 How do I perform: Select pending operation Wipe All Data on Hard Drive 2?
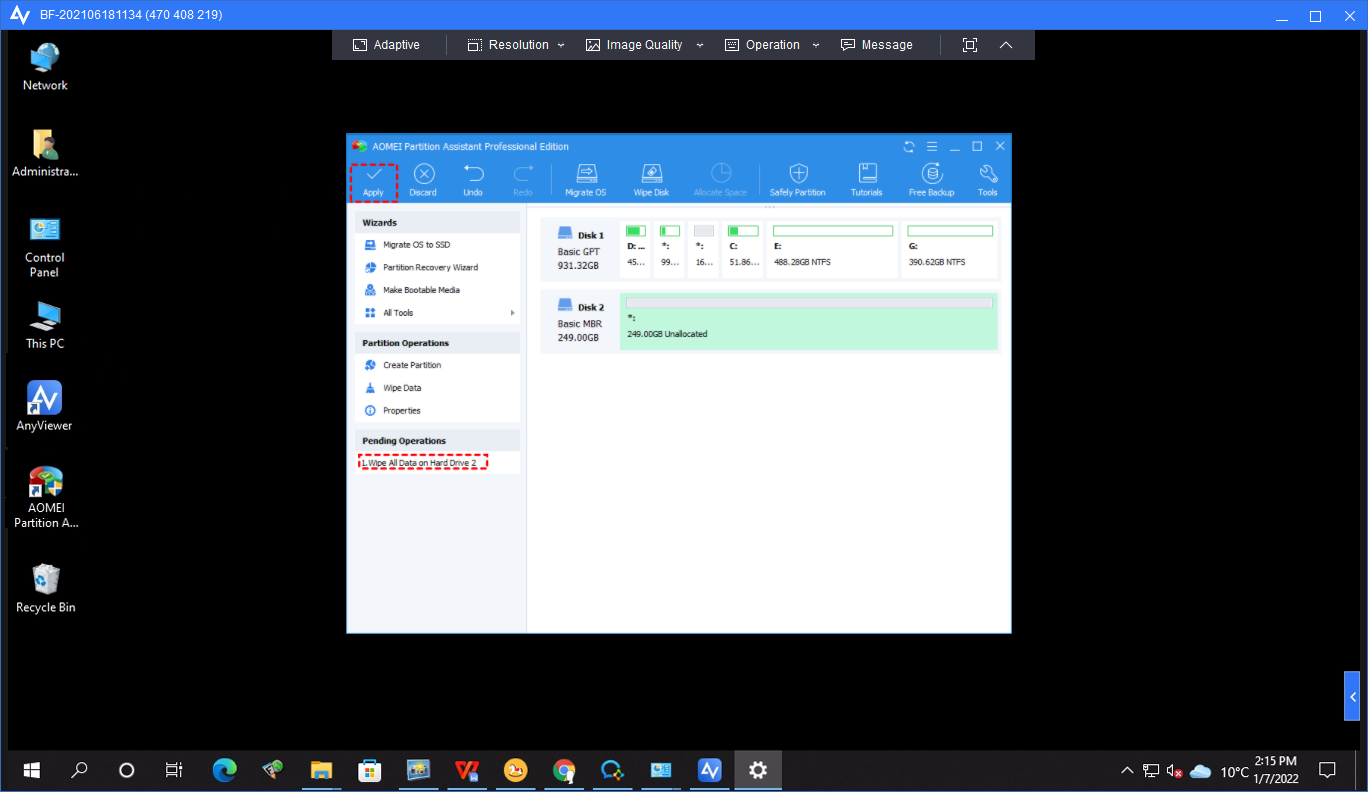pyautogui.click(x=422, y=463)
